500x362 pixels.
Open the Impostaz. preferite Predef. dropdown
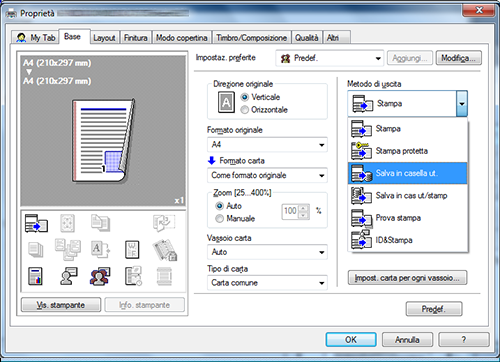[329, 58]
